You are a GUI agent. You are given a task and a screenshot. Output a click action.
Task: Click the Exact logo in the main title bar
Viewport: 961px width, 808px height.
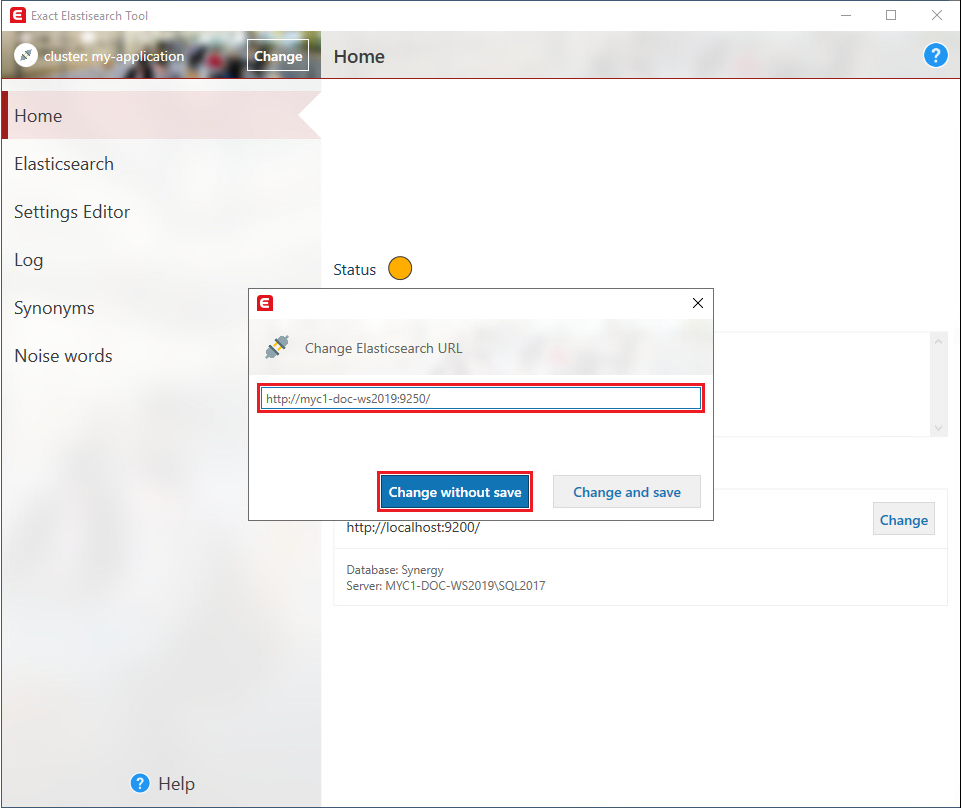pyautogui.click(x=16, y=15)
